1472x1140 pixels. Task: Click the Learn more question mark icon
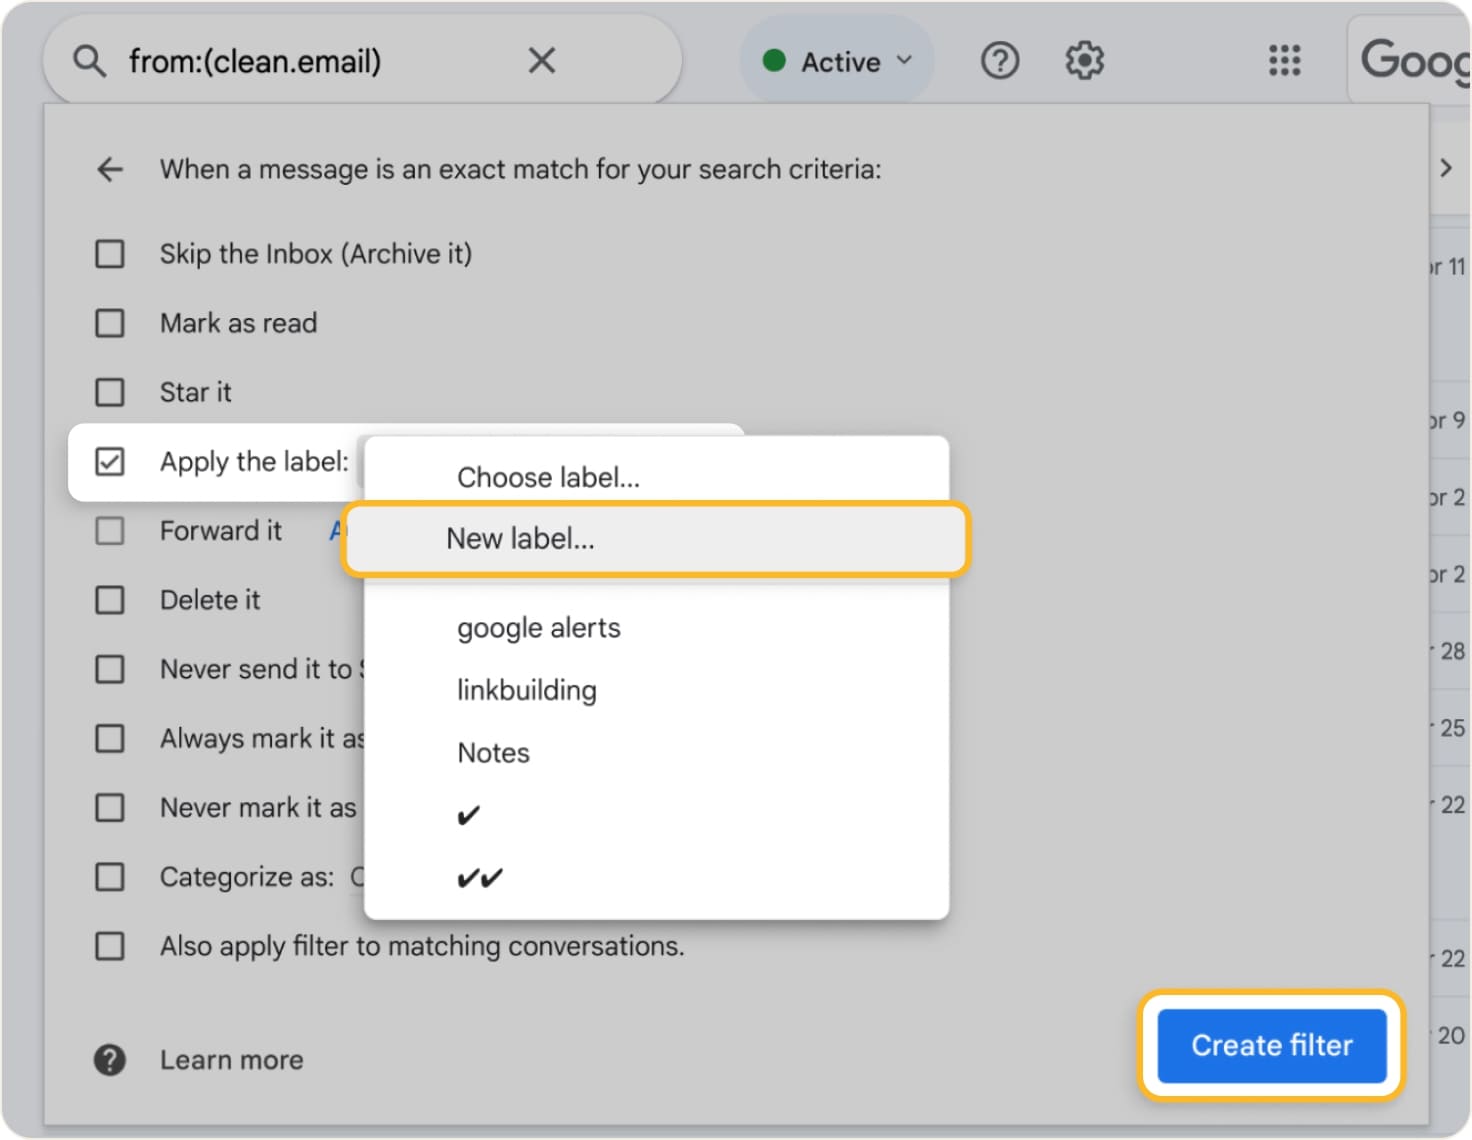pos(110,1059)
